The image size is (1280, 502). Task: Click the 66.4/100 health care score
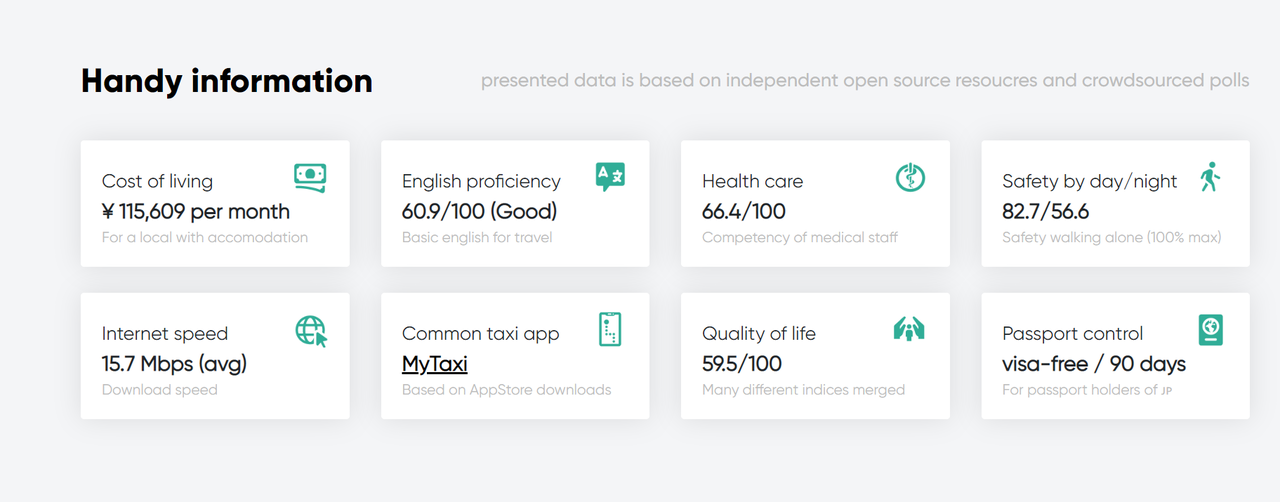[x=744, y=211]
